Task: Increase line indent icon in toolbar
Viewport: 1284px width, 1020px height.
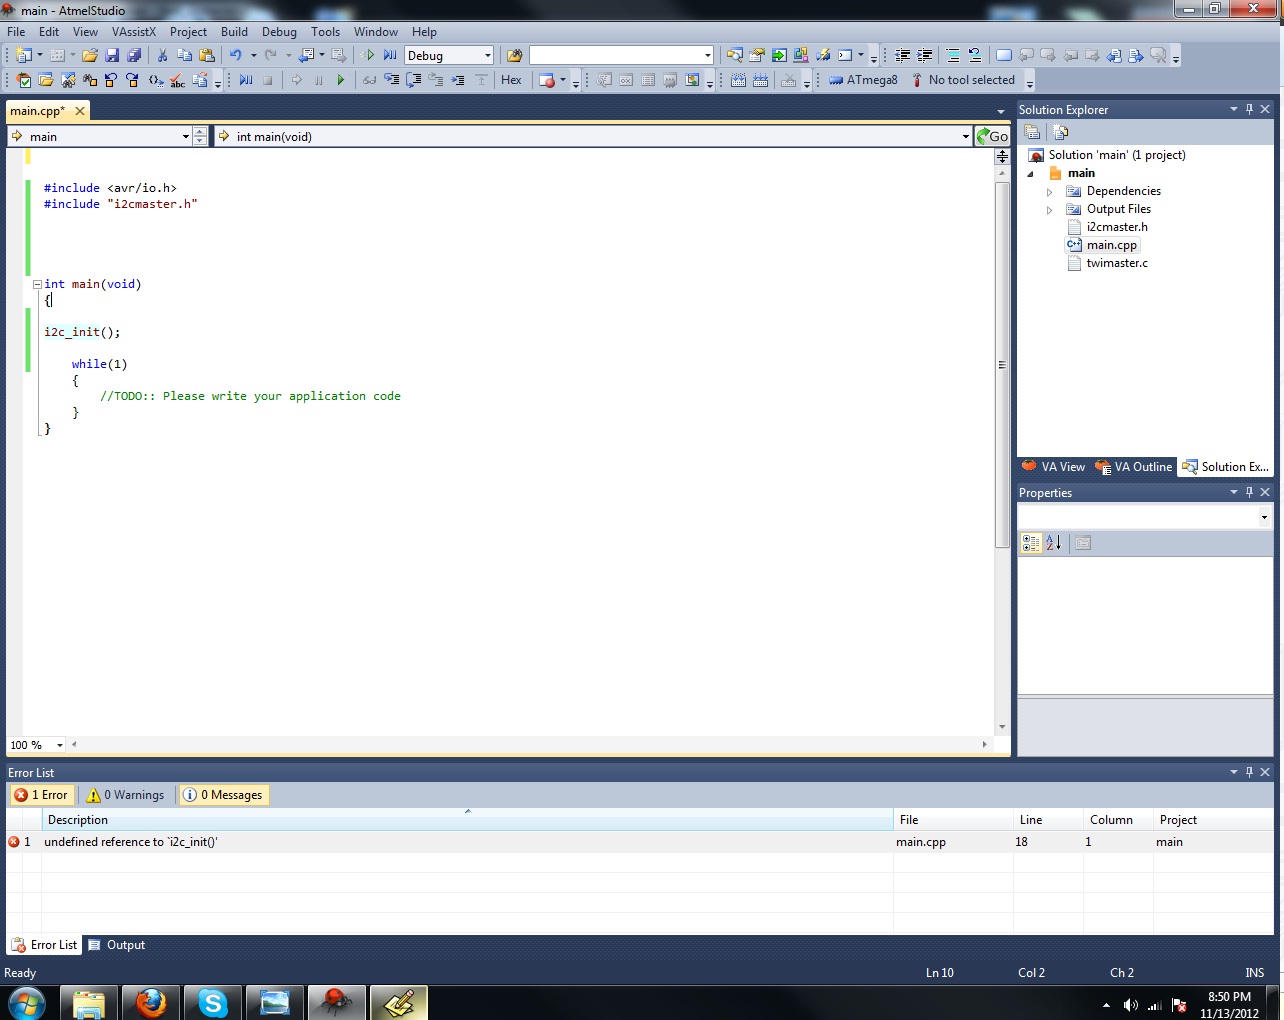Action: (925, 56)
